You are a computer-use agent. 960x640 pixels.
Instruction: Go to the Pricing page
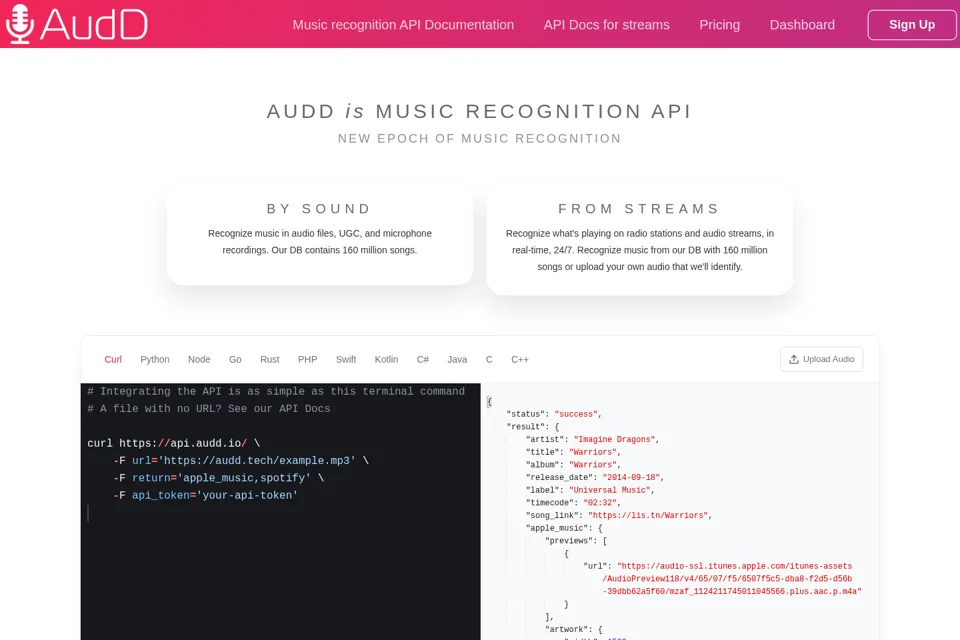coord(719,25)
